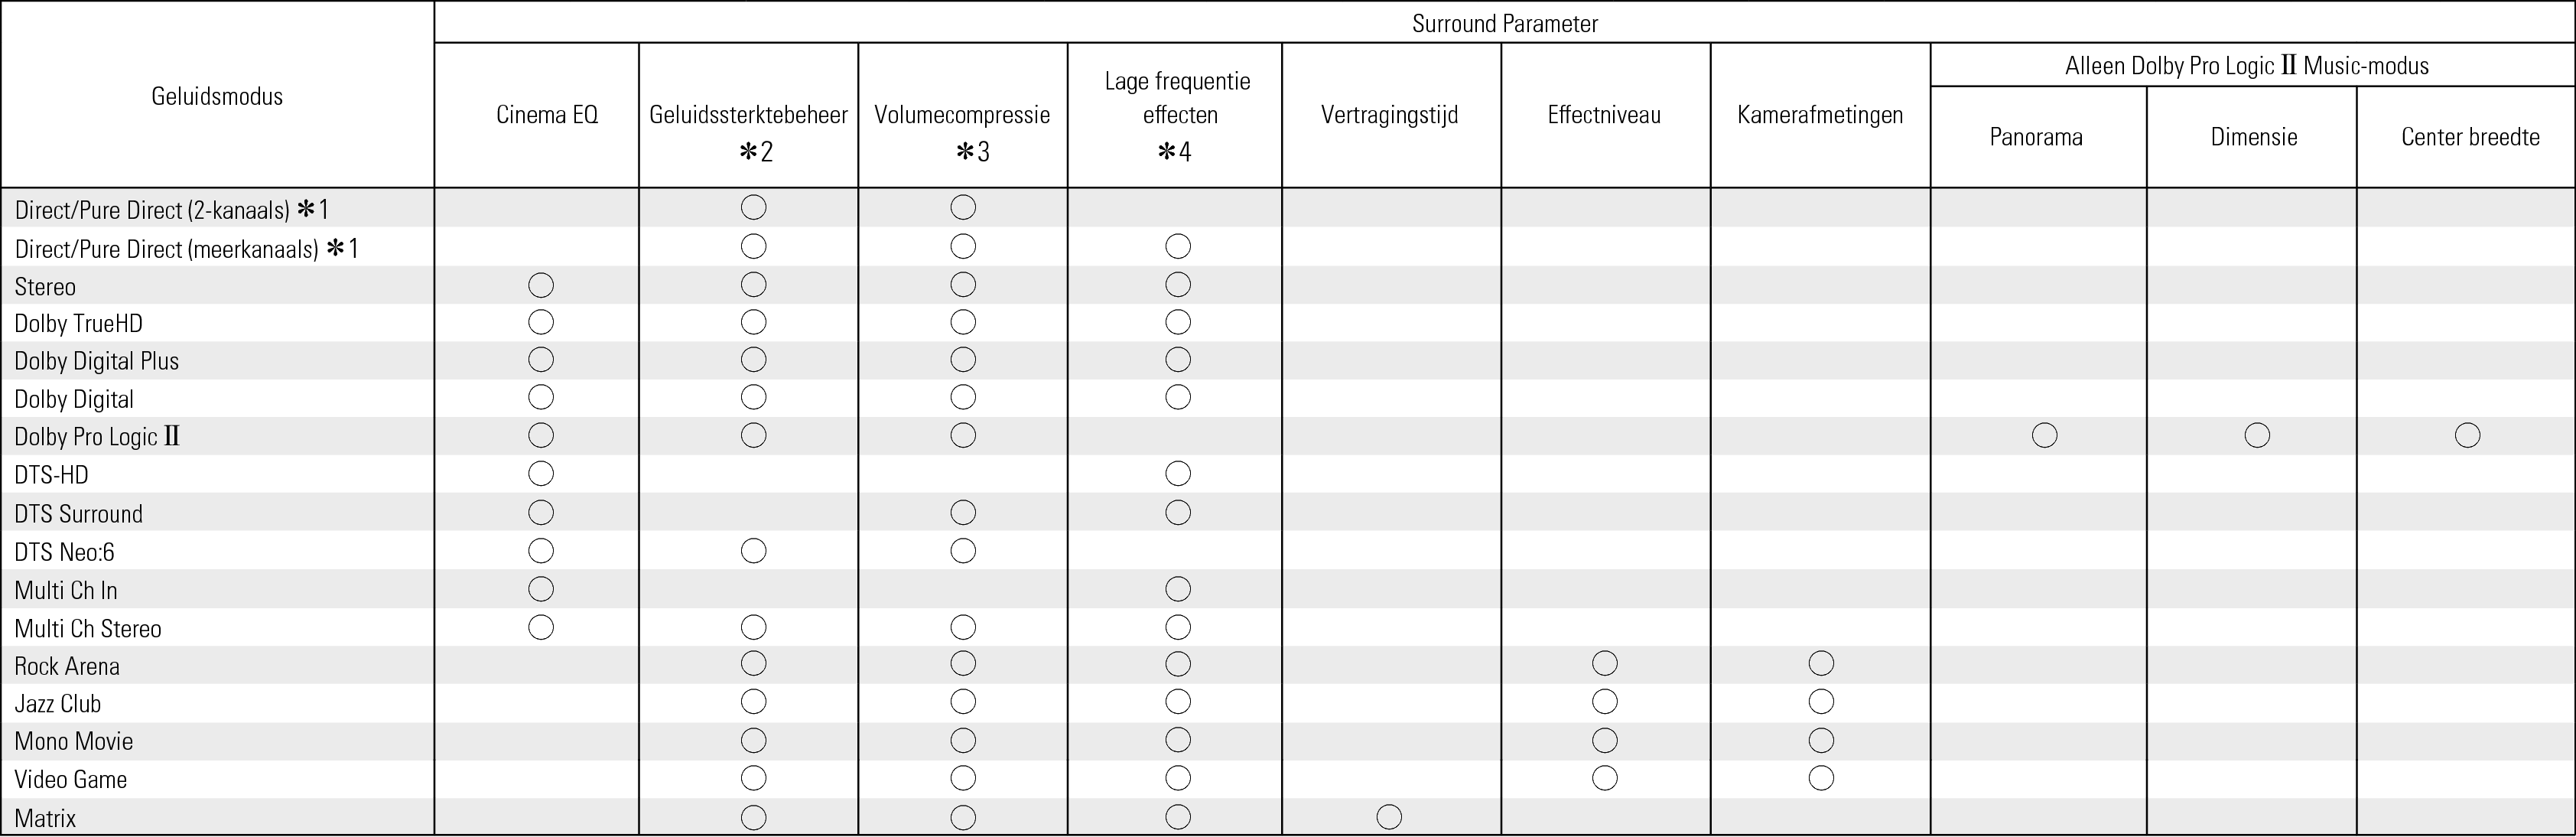2576x837 pixels.
Task: Click the Geluidsmodus column header
Action: (217, 96)
